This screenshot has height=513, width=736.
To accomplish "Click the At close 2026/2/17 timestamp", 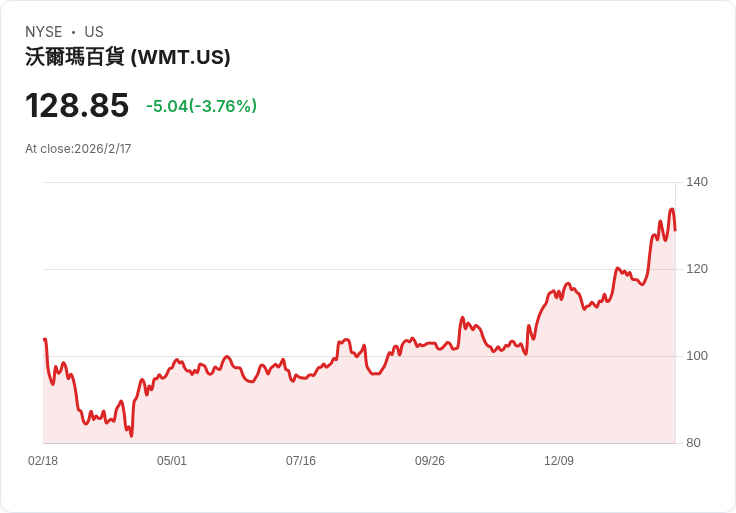I will (x=78, y=149).
